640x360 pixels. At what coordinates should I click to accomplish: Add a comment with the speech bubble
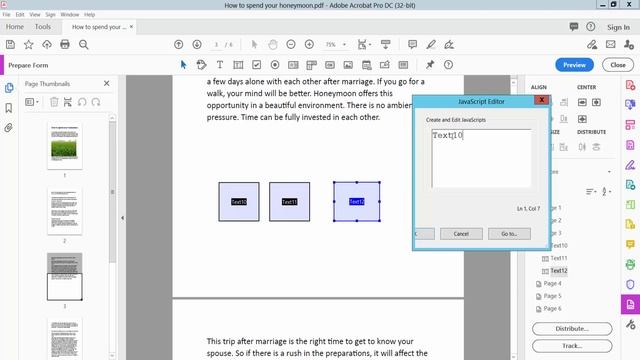pyautogui.click(x=412, y=44)
